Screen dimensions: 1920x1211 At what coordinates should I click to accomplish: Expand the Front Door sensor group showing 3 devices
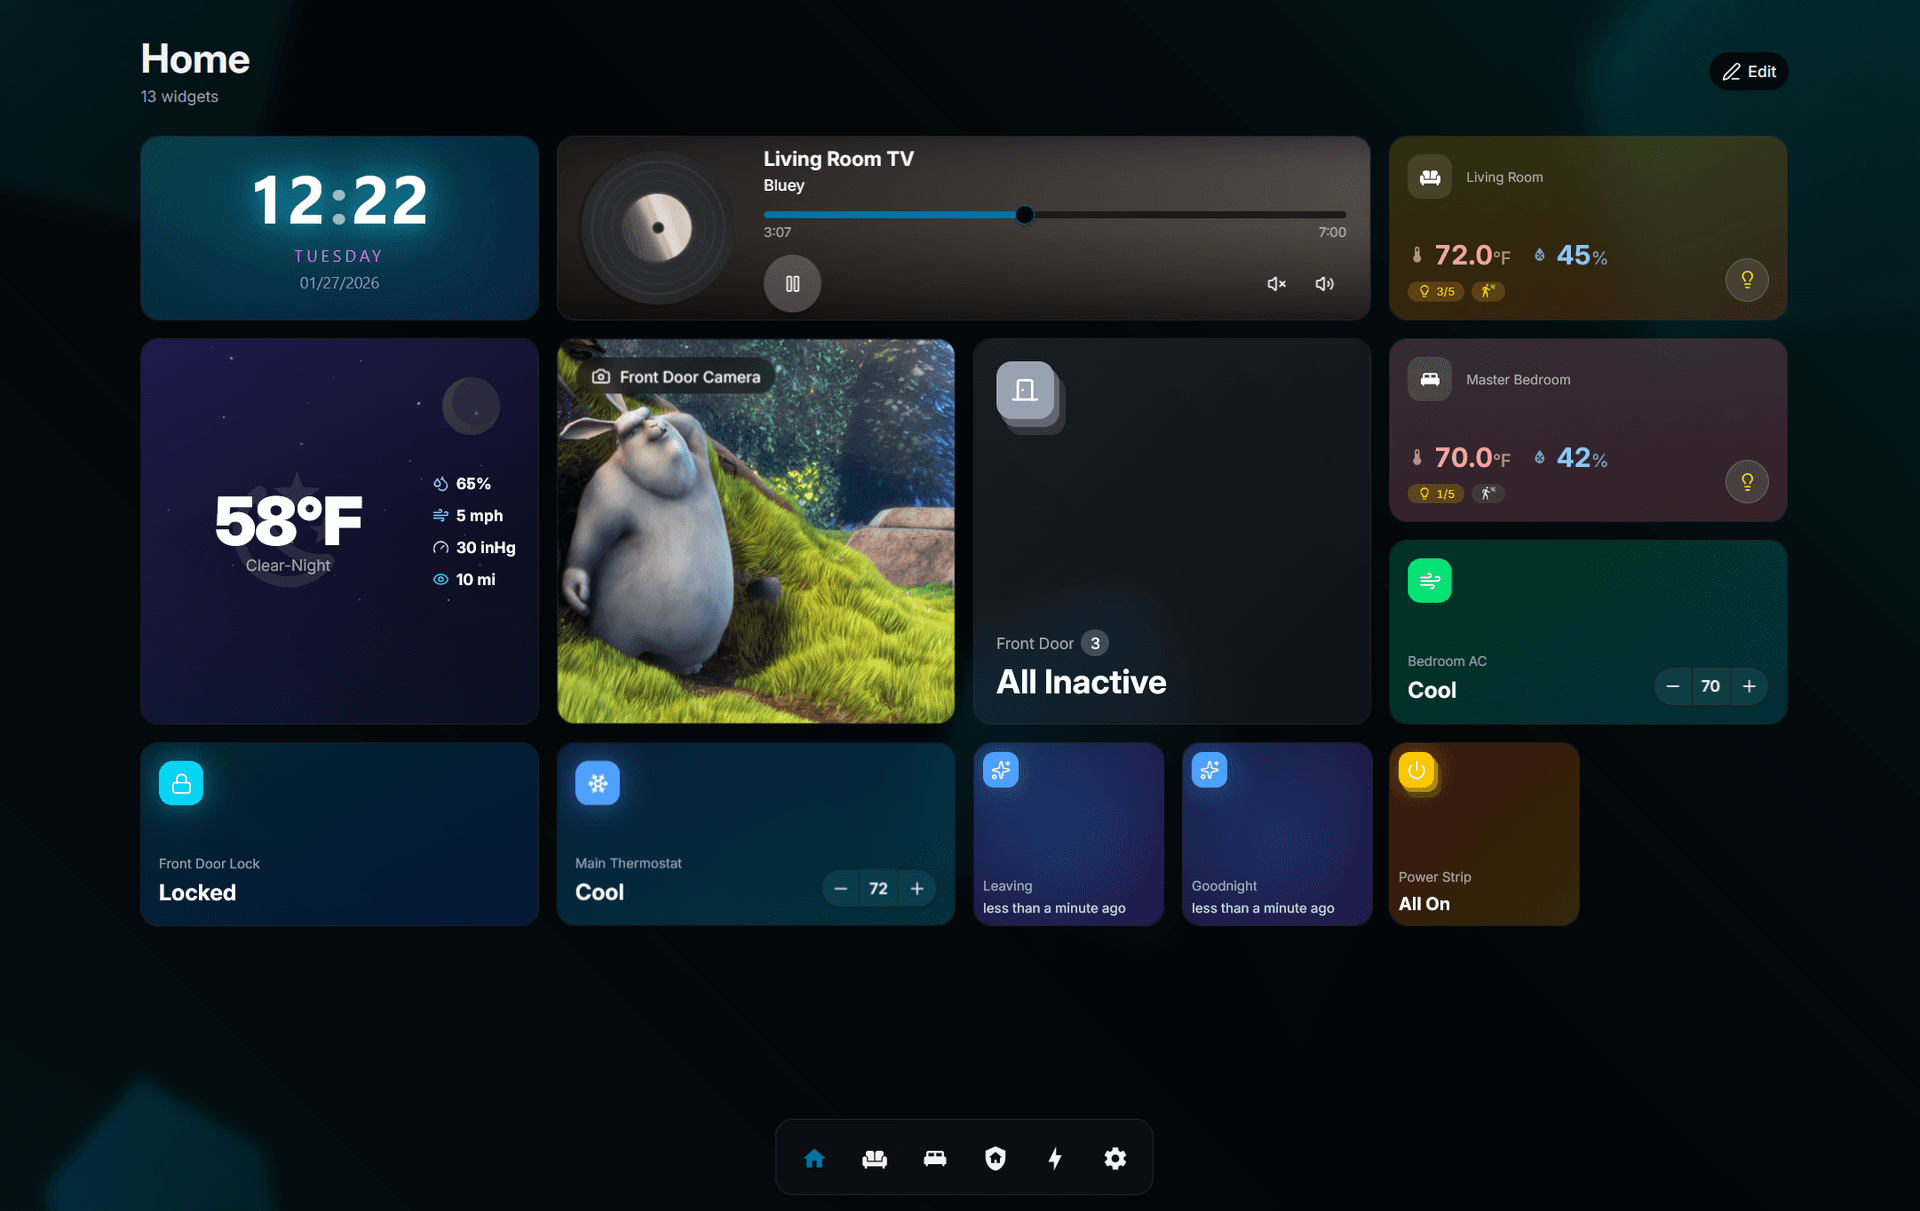click(x=1094, y=643)
